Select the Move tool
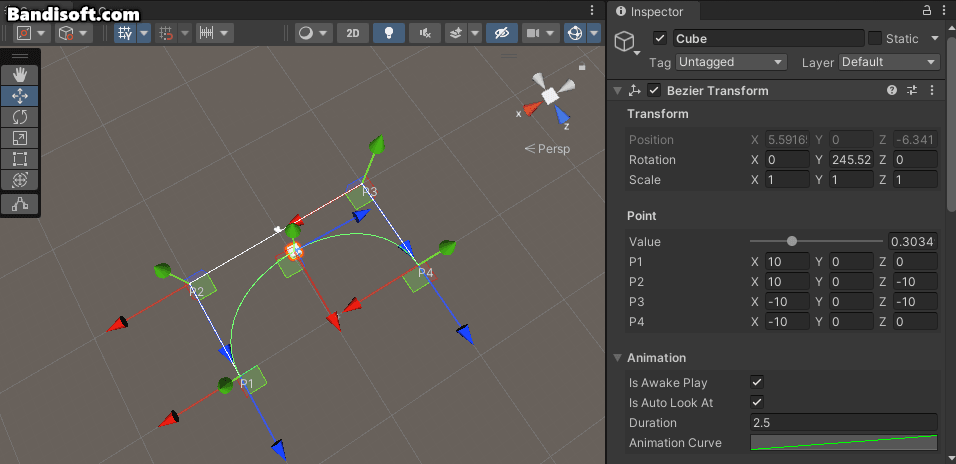 pos(20,96)
